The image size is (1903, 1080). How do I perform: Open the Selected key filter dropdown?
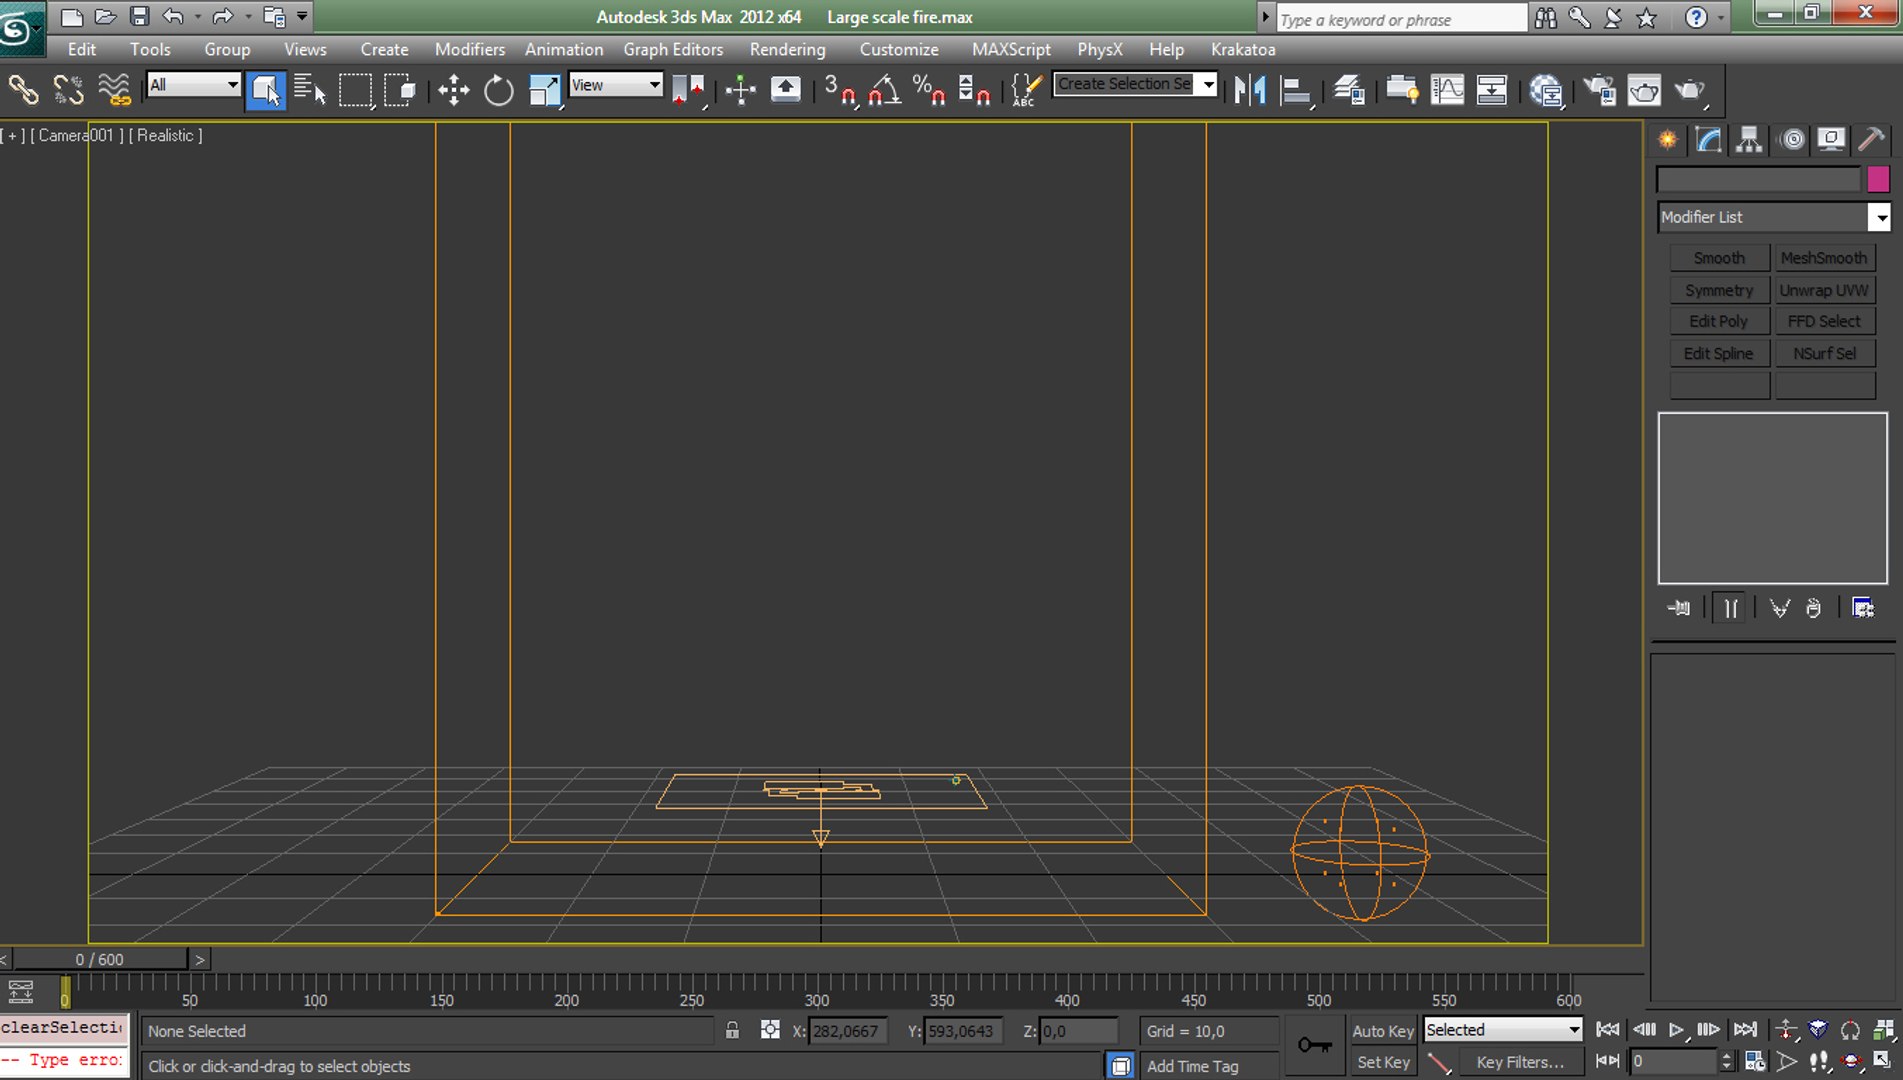1503,1030
